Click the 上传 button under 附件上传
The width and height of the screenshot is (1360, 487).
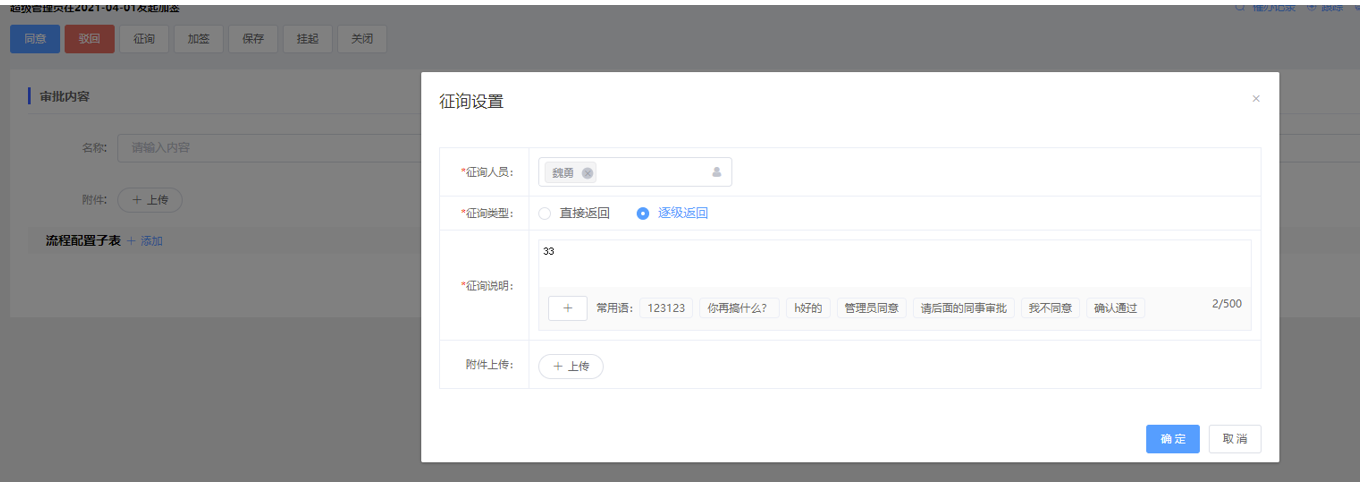[571, 366]
